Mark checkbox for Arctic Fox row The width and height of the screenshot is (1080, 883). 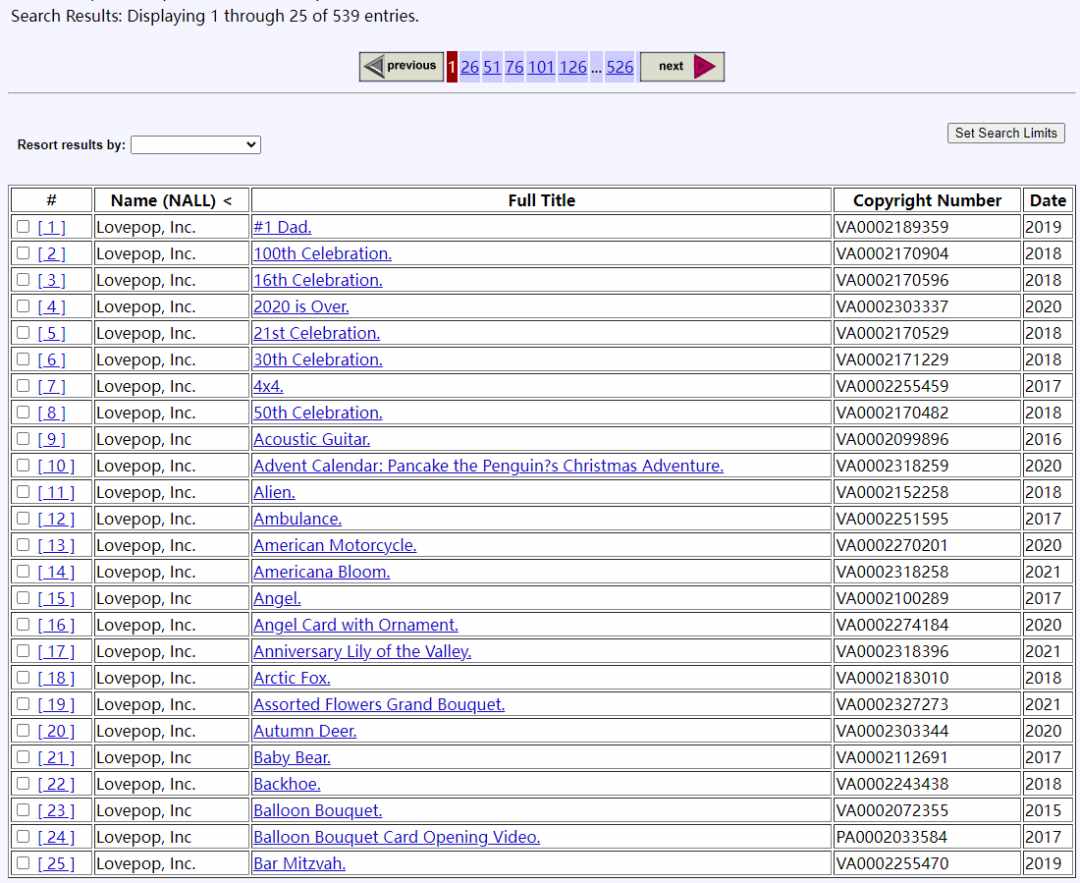click(x=23, y=678)
